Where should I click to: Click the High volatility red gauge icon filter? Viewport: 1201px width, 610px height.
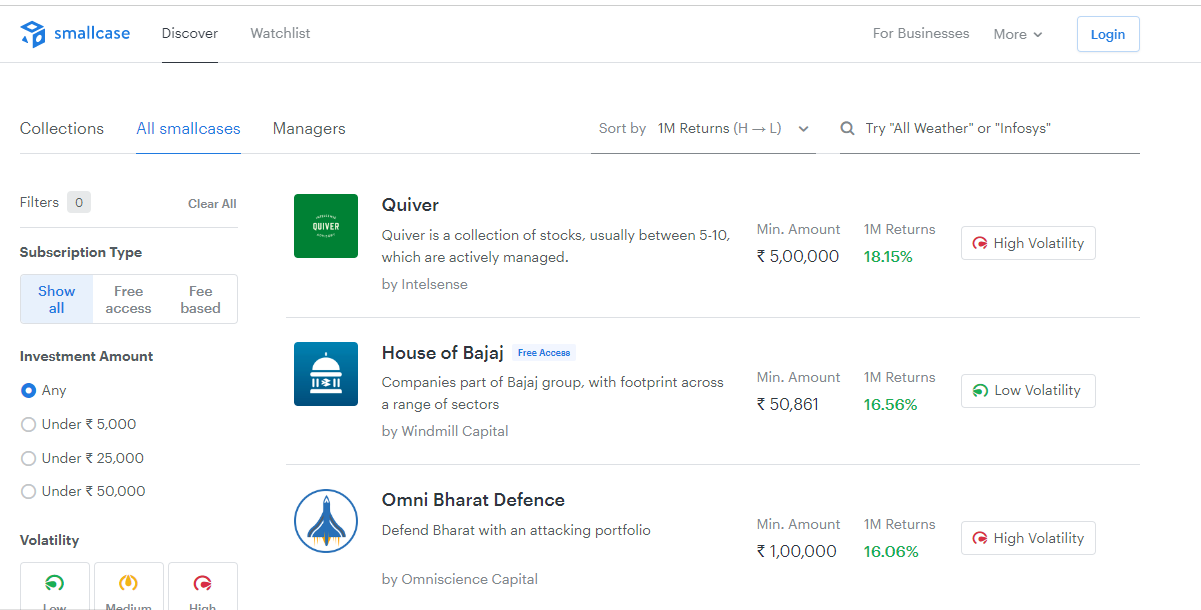203,582
